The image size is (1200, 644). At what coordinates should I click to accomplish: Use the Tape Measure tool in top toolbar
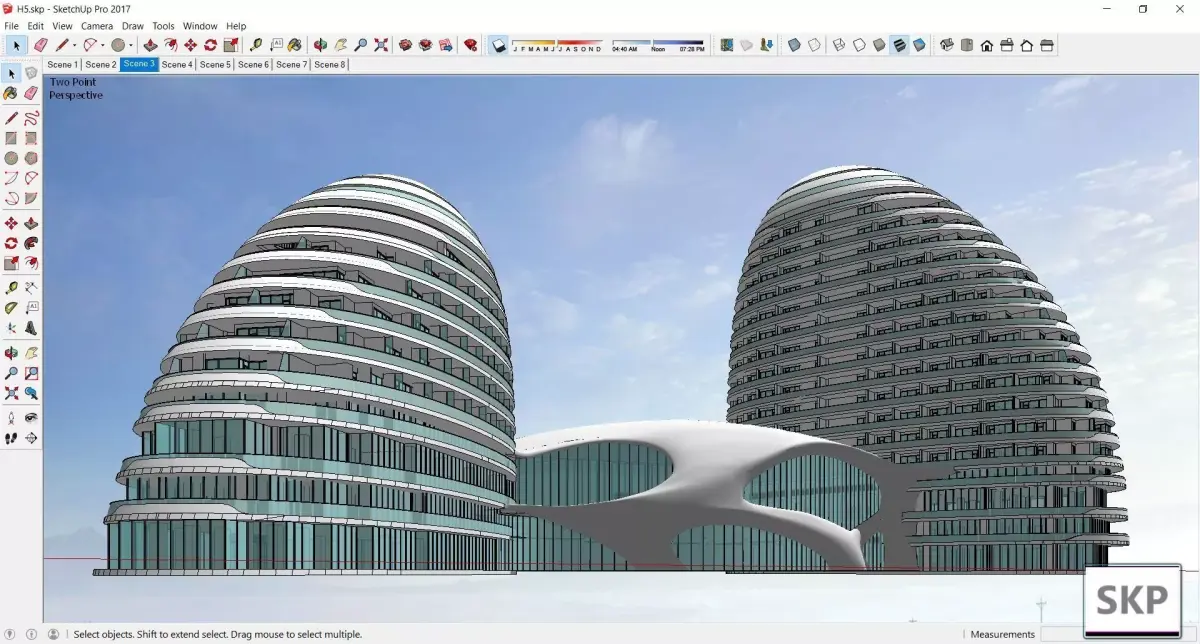pyautogui.click(x=256, y=45)
